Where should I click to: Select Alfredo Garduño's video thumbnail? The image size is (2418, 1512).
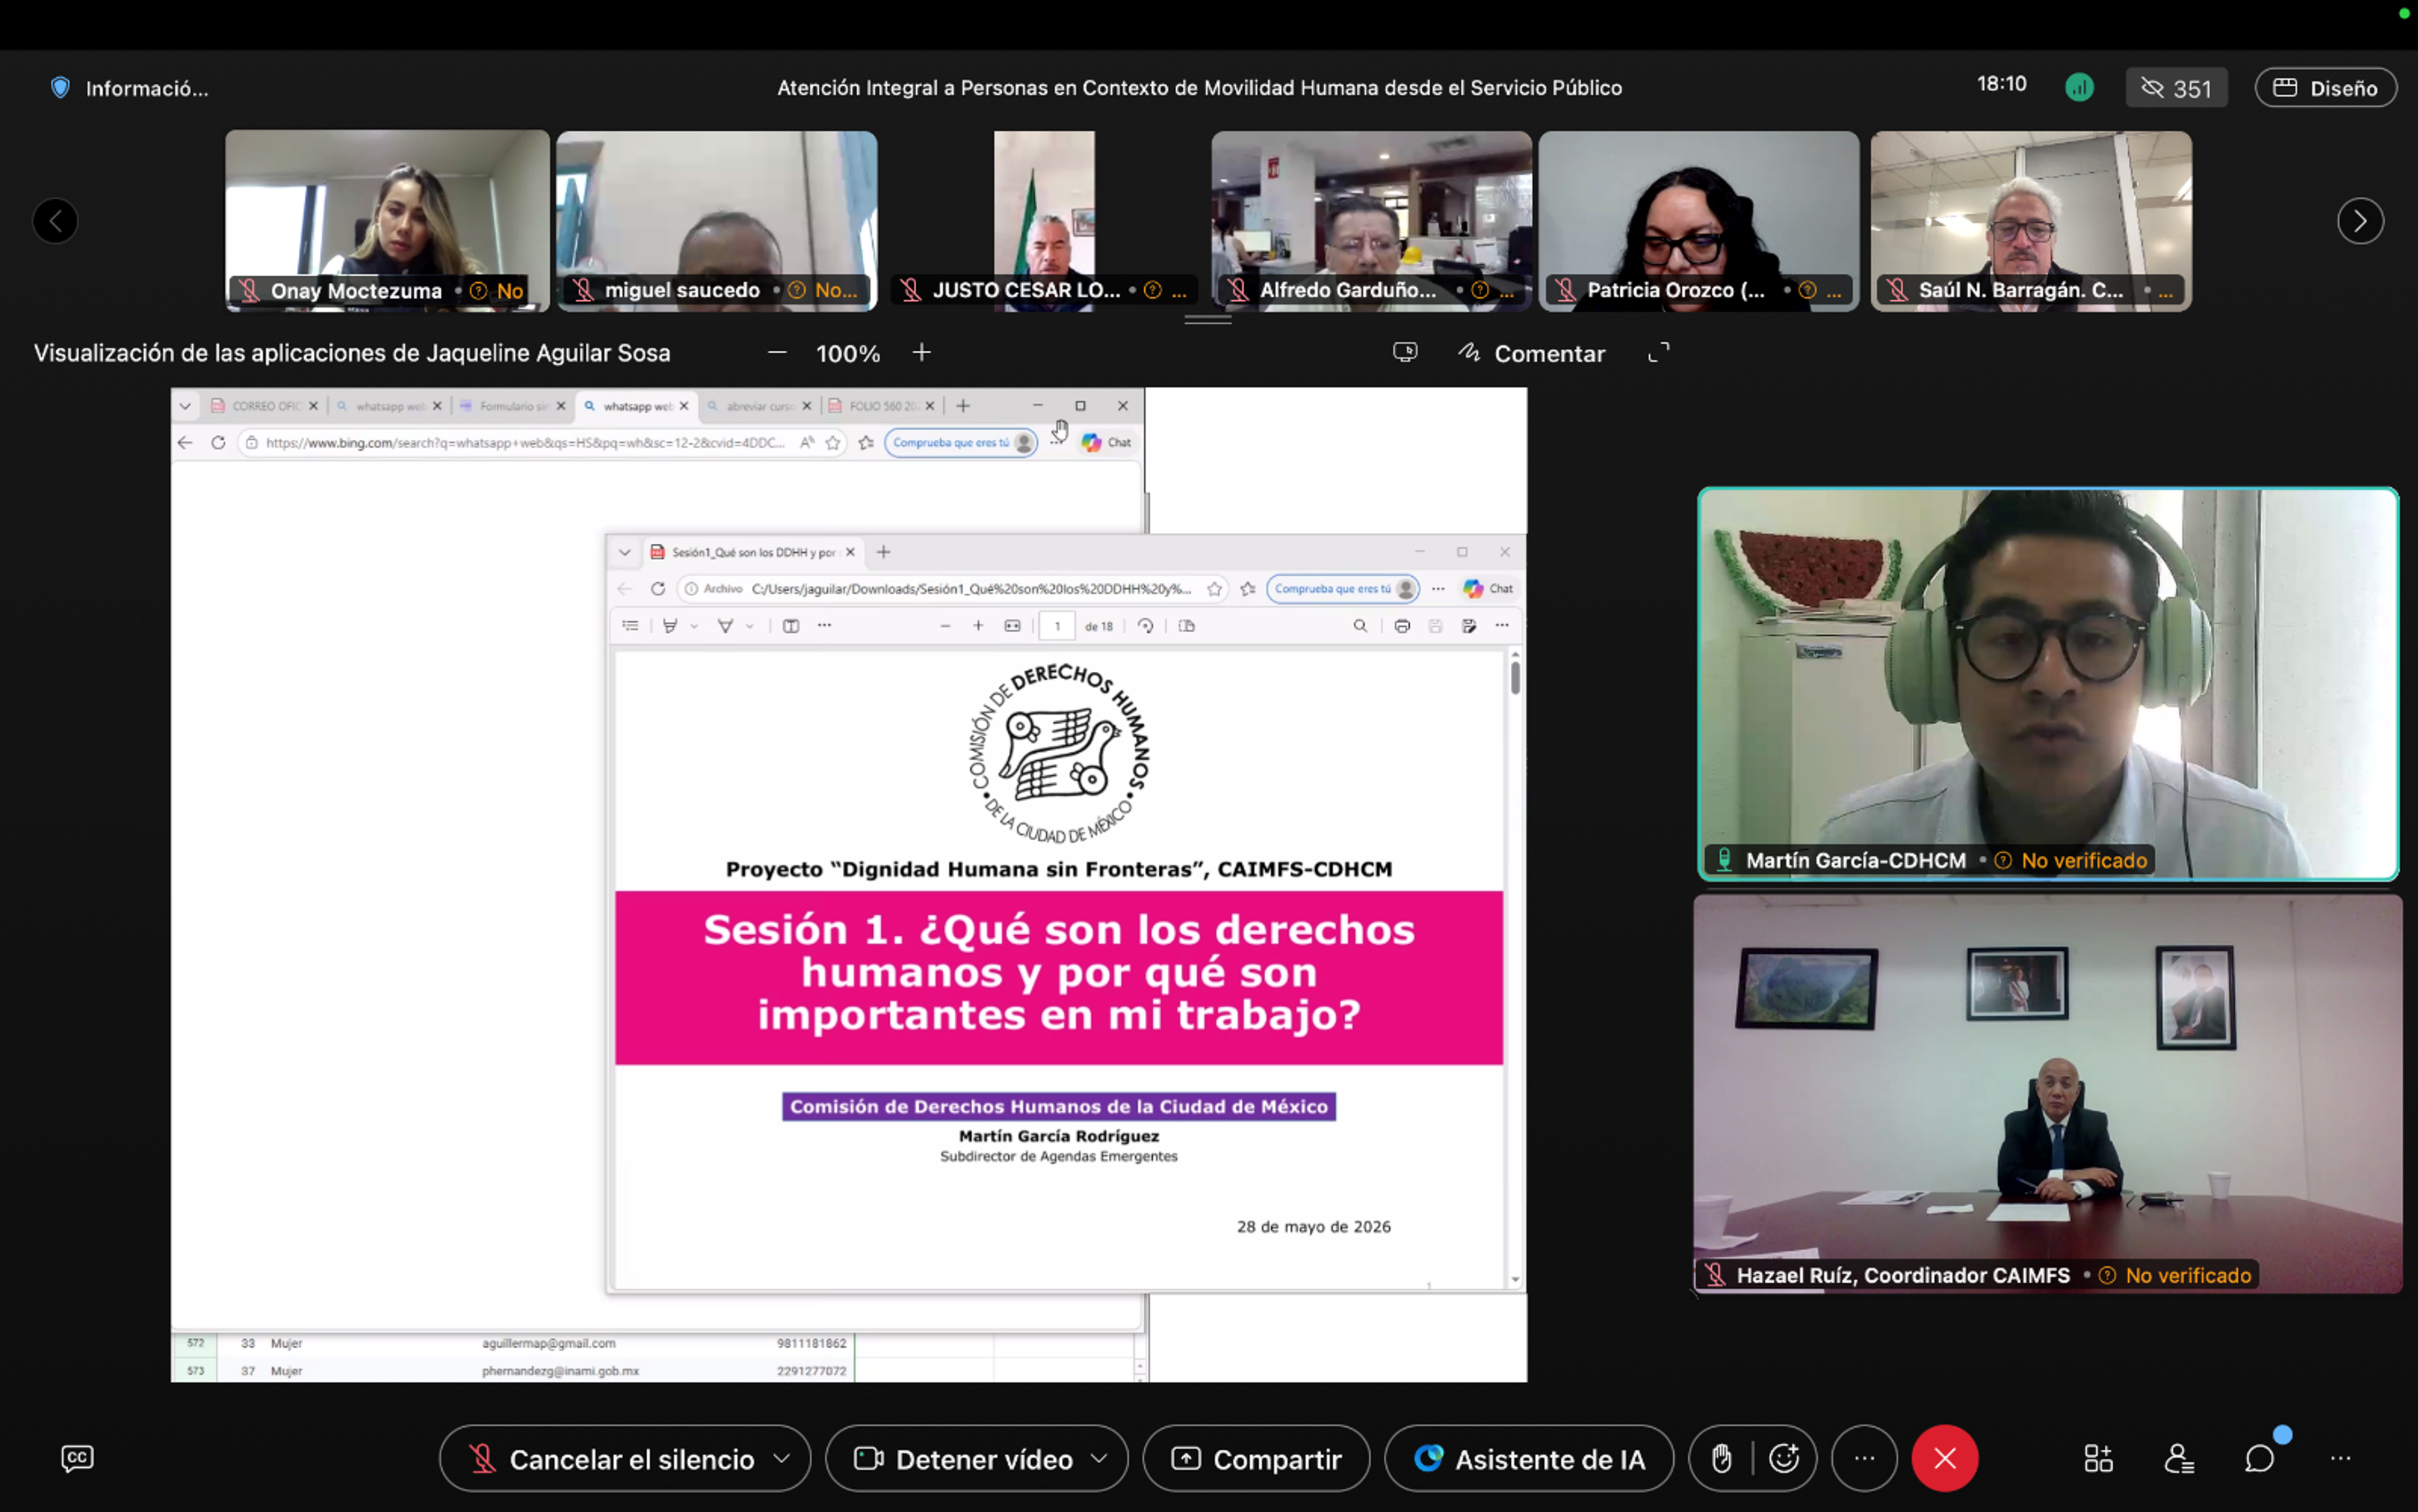(1371, 221)
